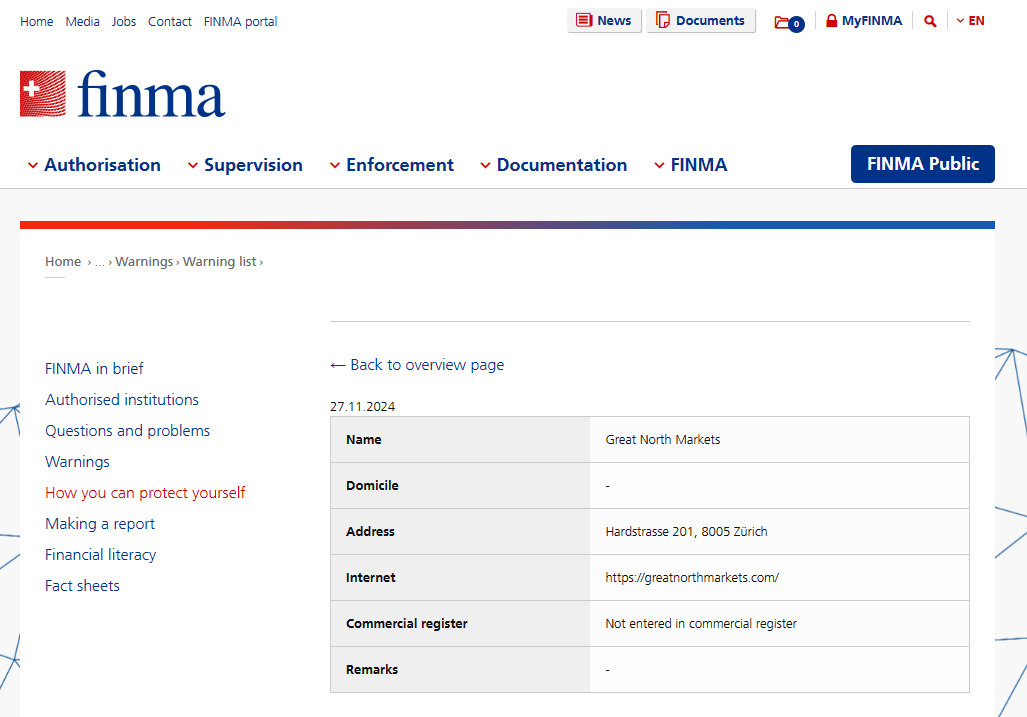Expand the breadcrumb ellipsis
Viewport: 1027px width, 717px height.
pos(100,262)
